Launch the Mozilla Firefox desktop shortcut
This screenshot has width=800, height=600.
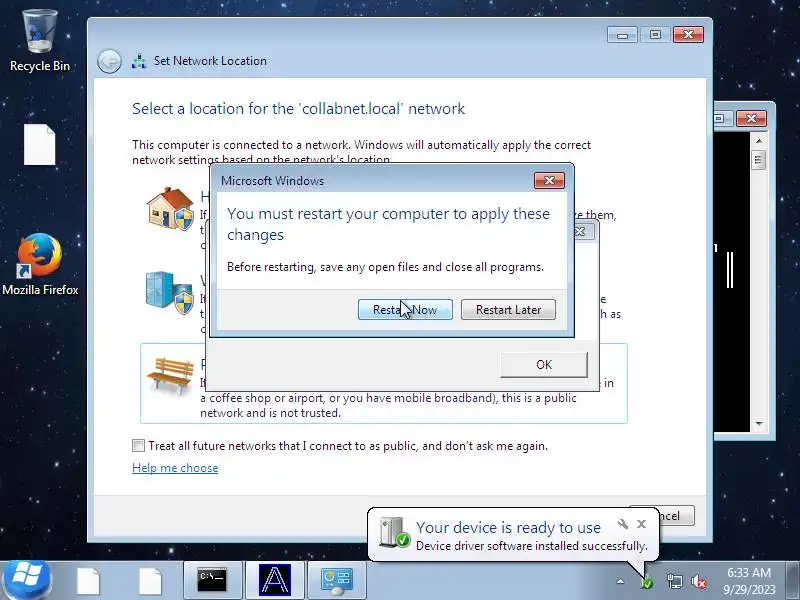(40, 264)
